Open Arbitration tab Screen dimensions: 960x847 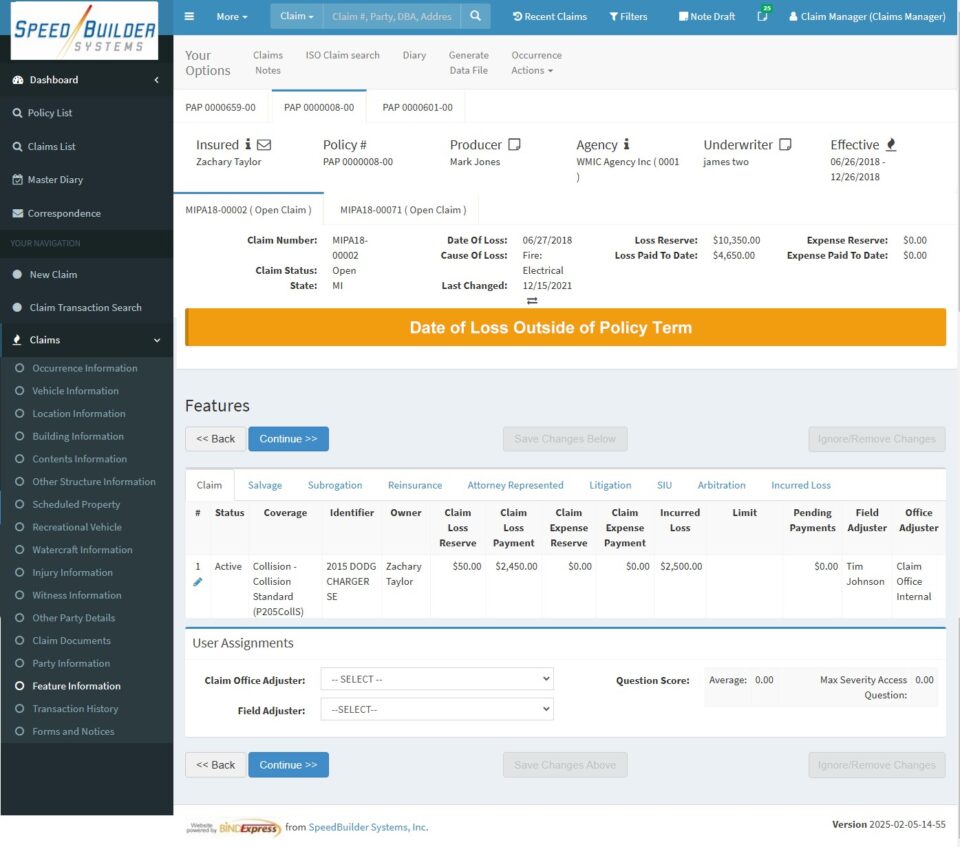[721, 485]
